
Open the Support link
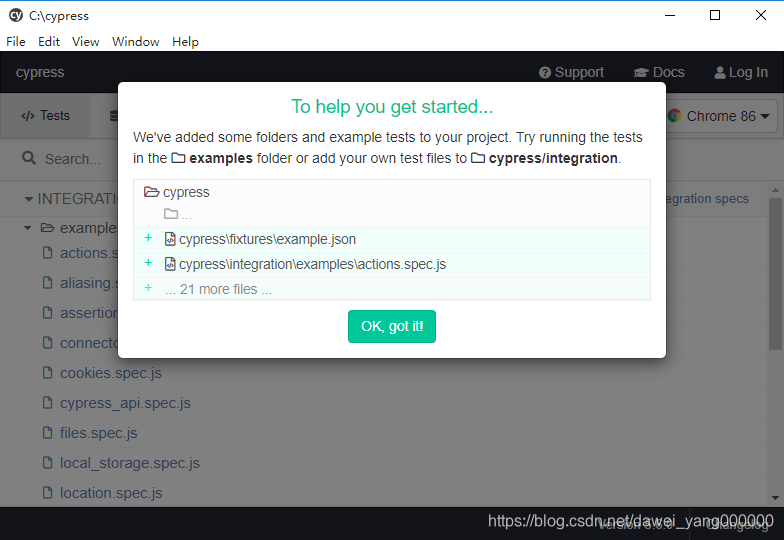point(572,72)
